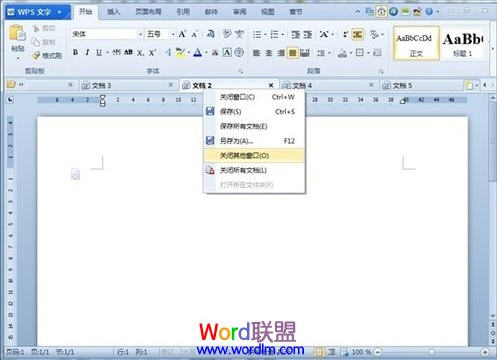Click the vertical scrollbar thumb

click(x=492, y=142)
